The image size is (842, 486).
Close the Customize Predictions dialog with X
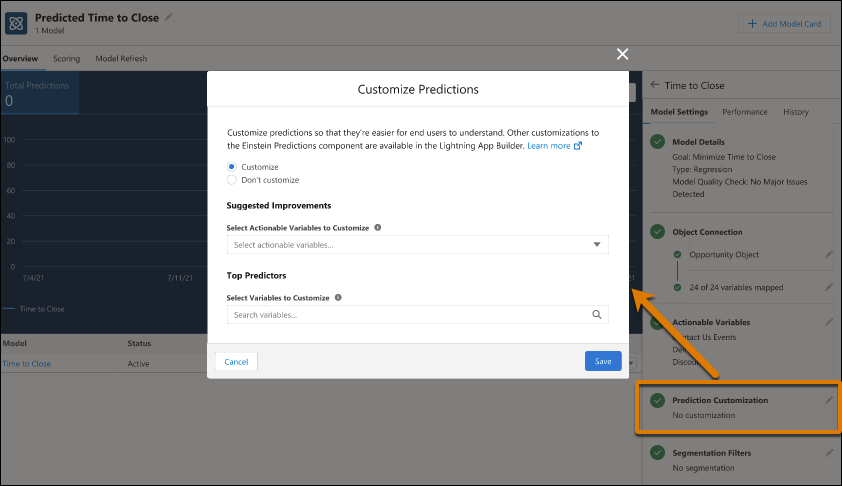(x=622, y=54)
